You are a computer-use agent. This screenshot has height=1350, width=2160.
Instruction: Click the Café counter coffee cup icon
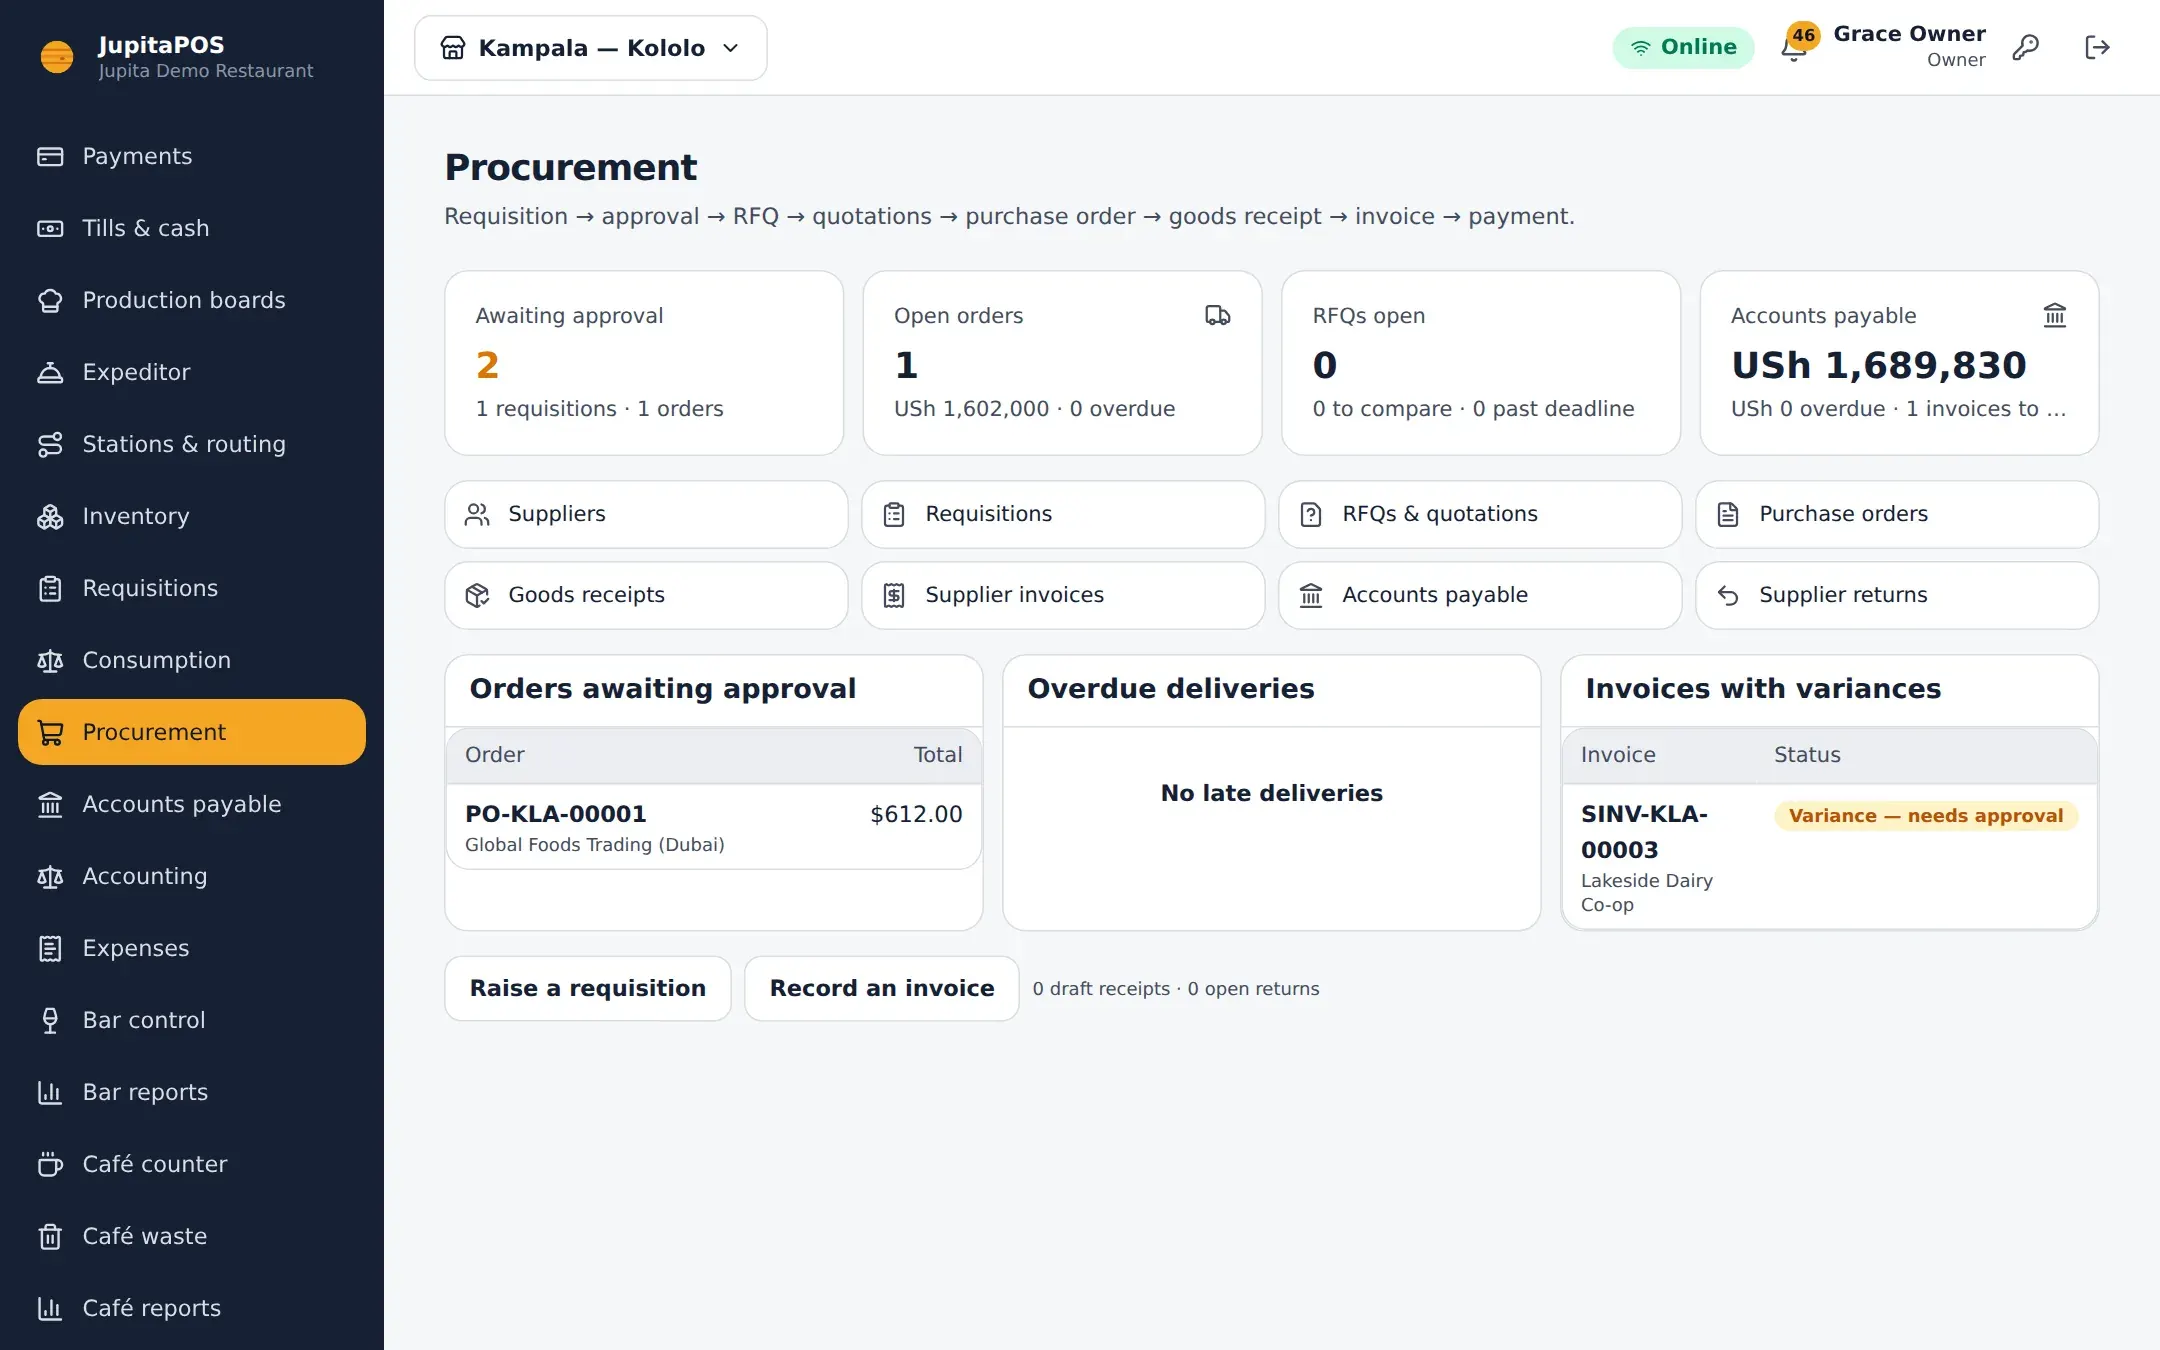point(50,1164)
